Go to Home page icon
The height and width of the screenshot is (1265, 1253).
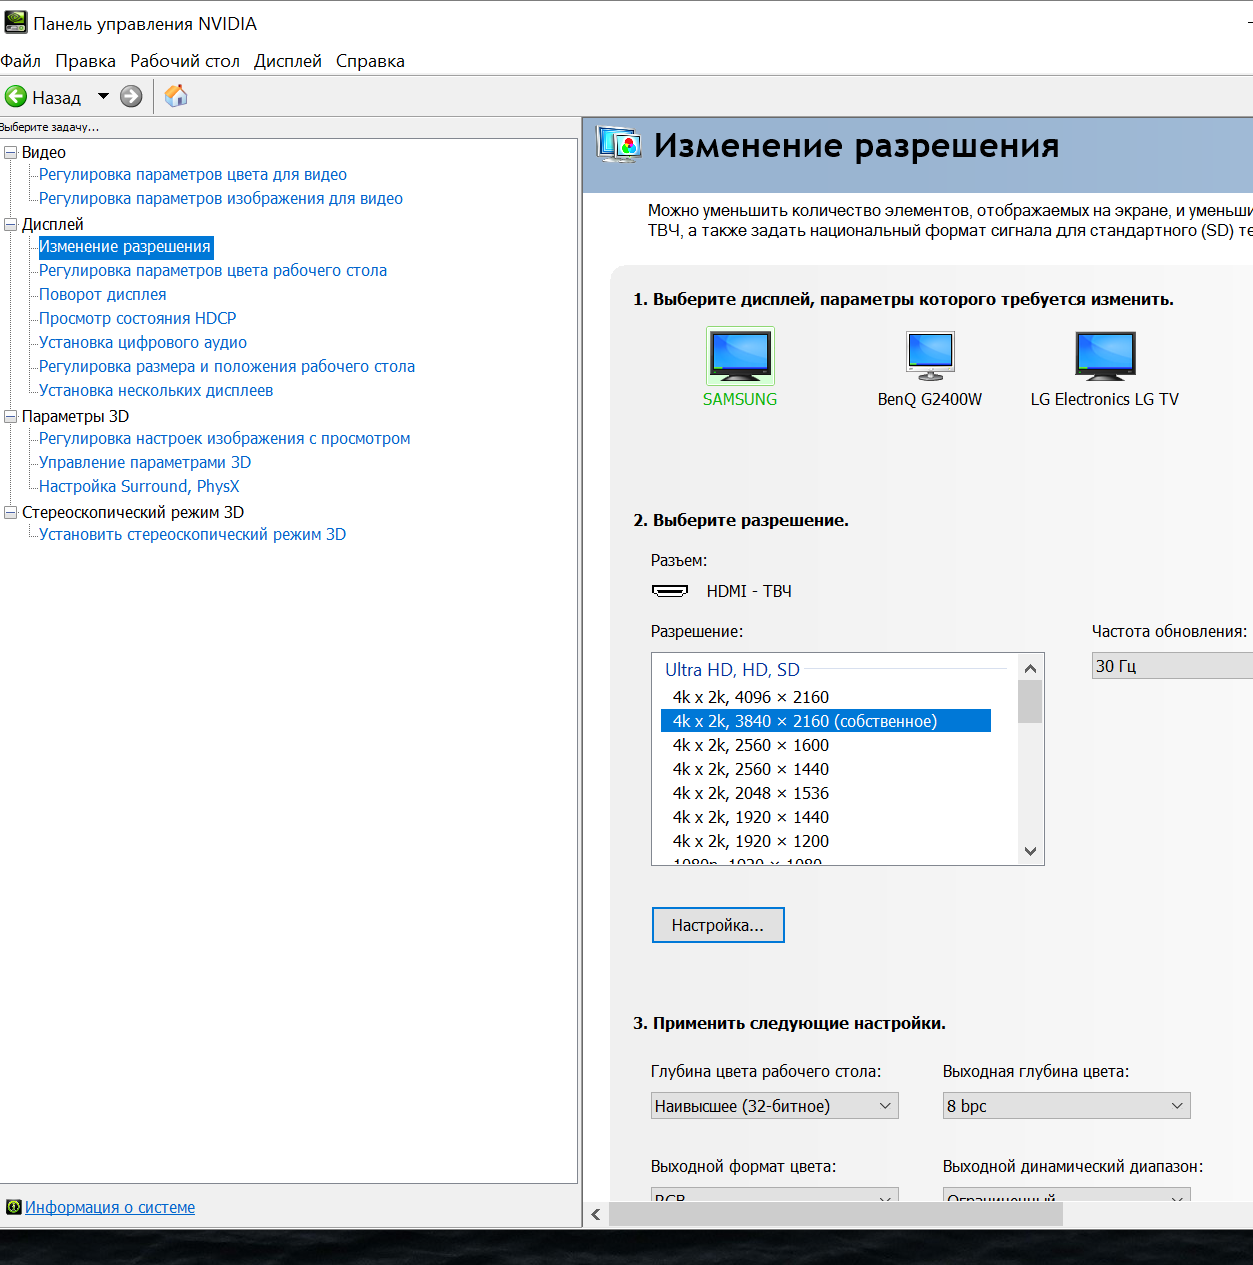pos(176,96)
